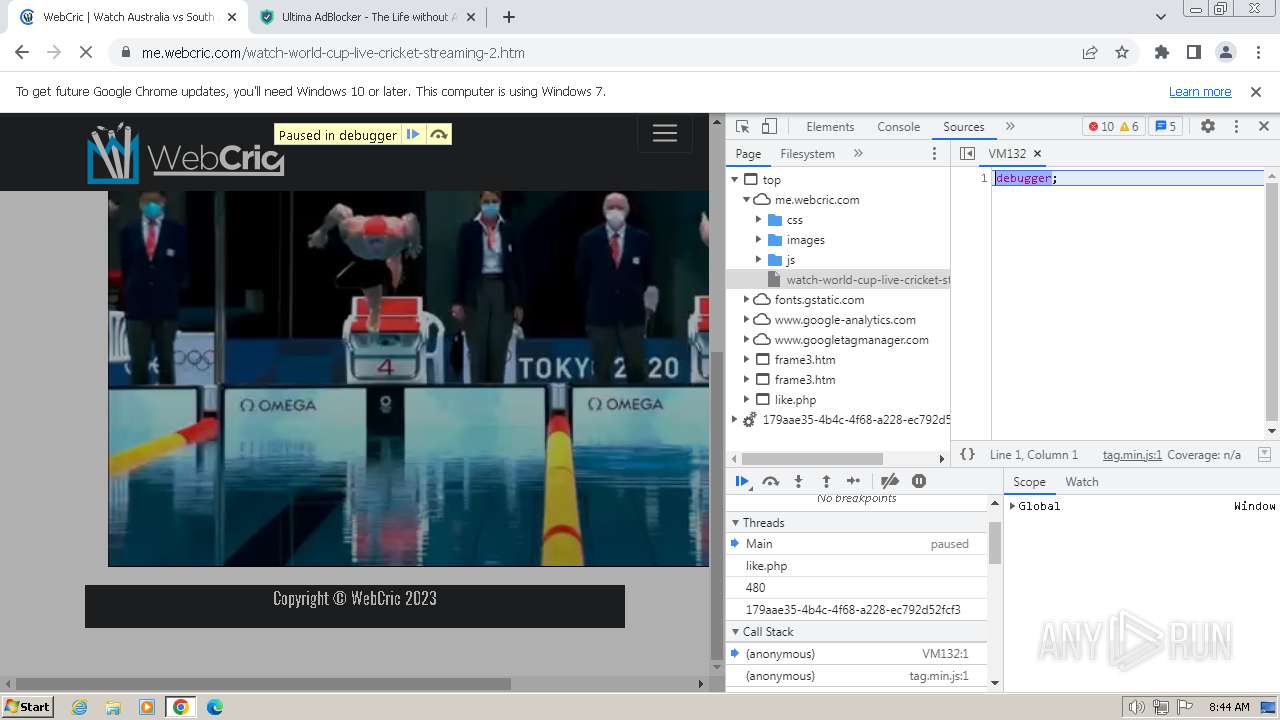Select thread named 480
Viewport: 1280px width, 720px height.
[857, 588]
